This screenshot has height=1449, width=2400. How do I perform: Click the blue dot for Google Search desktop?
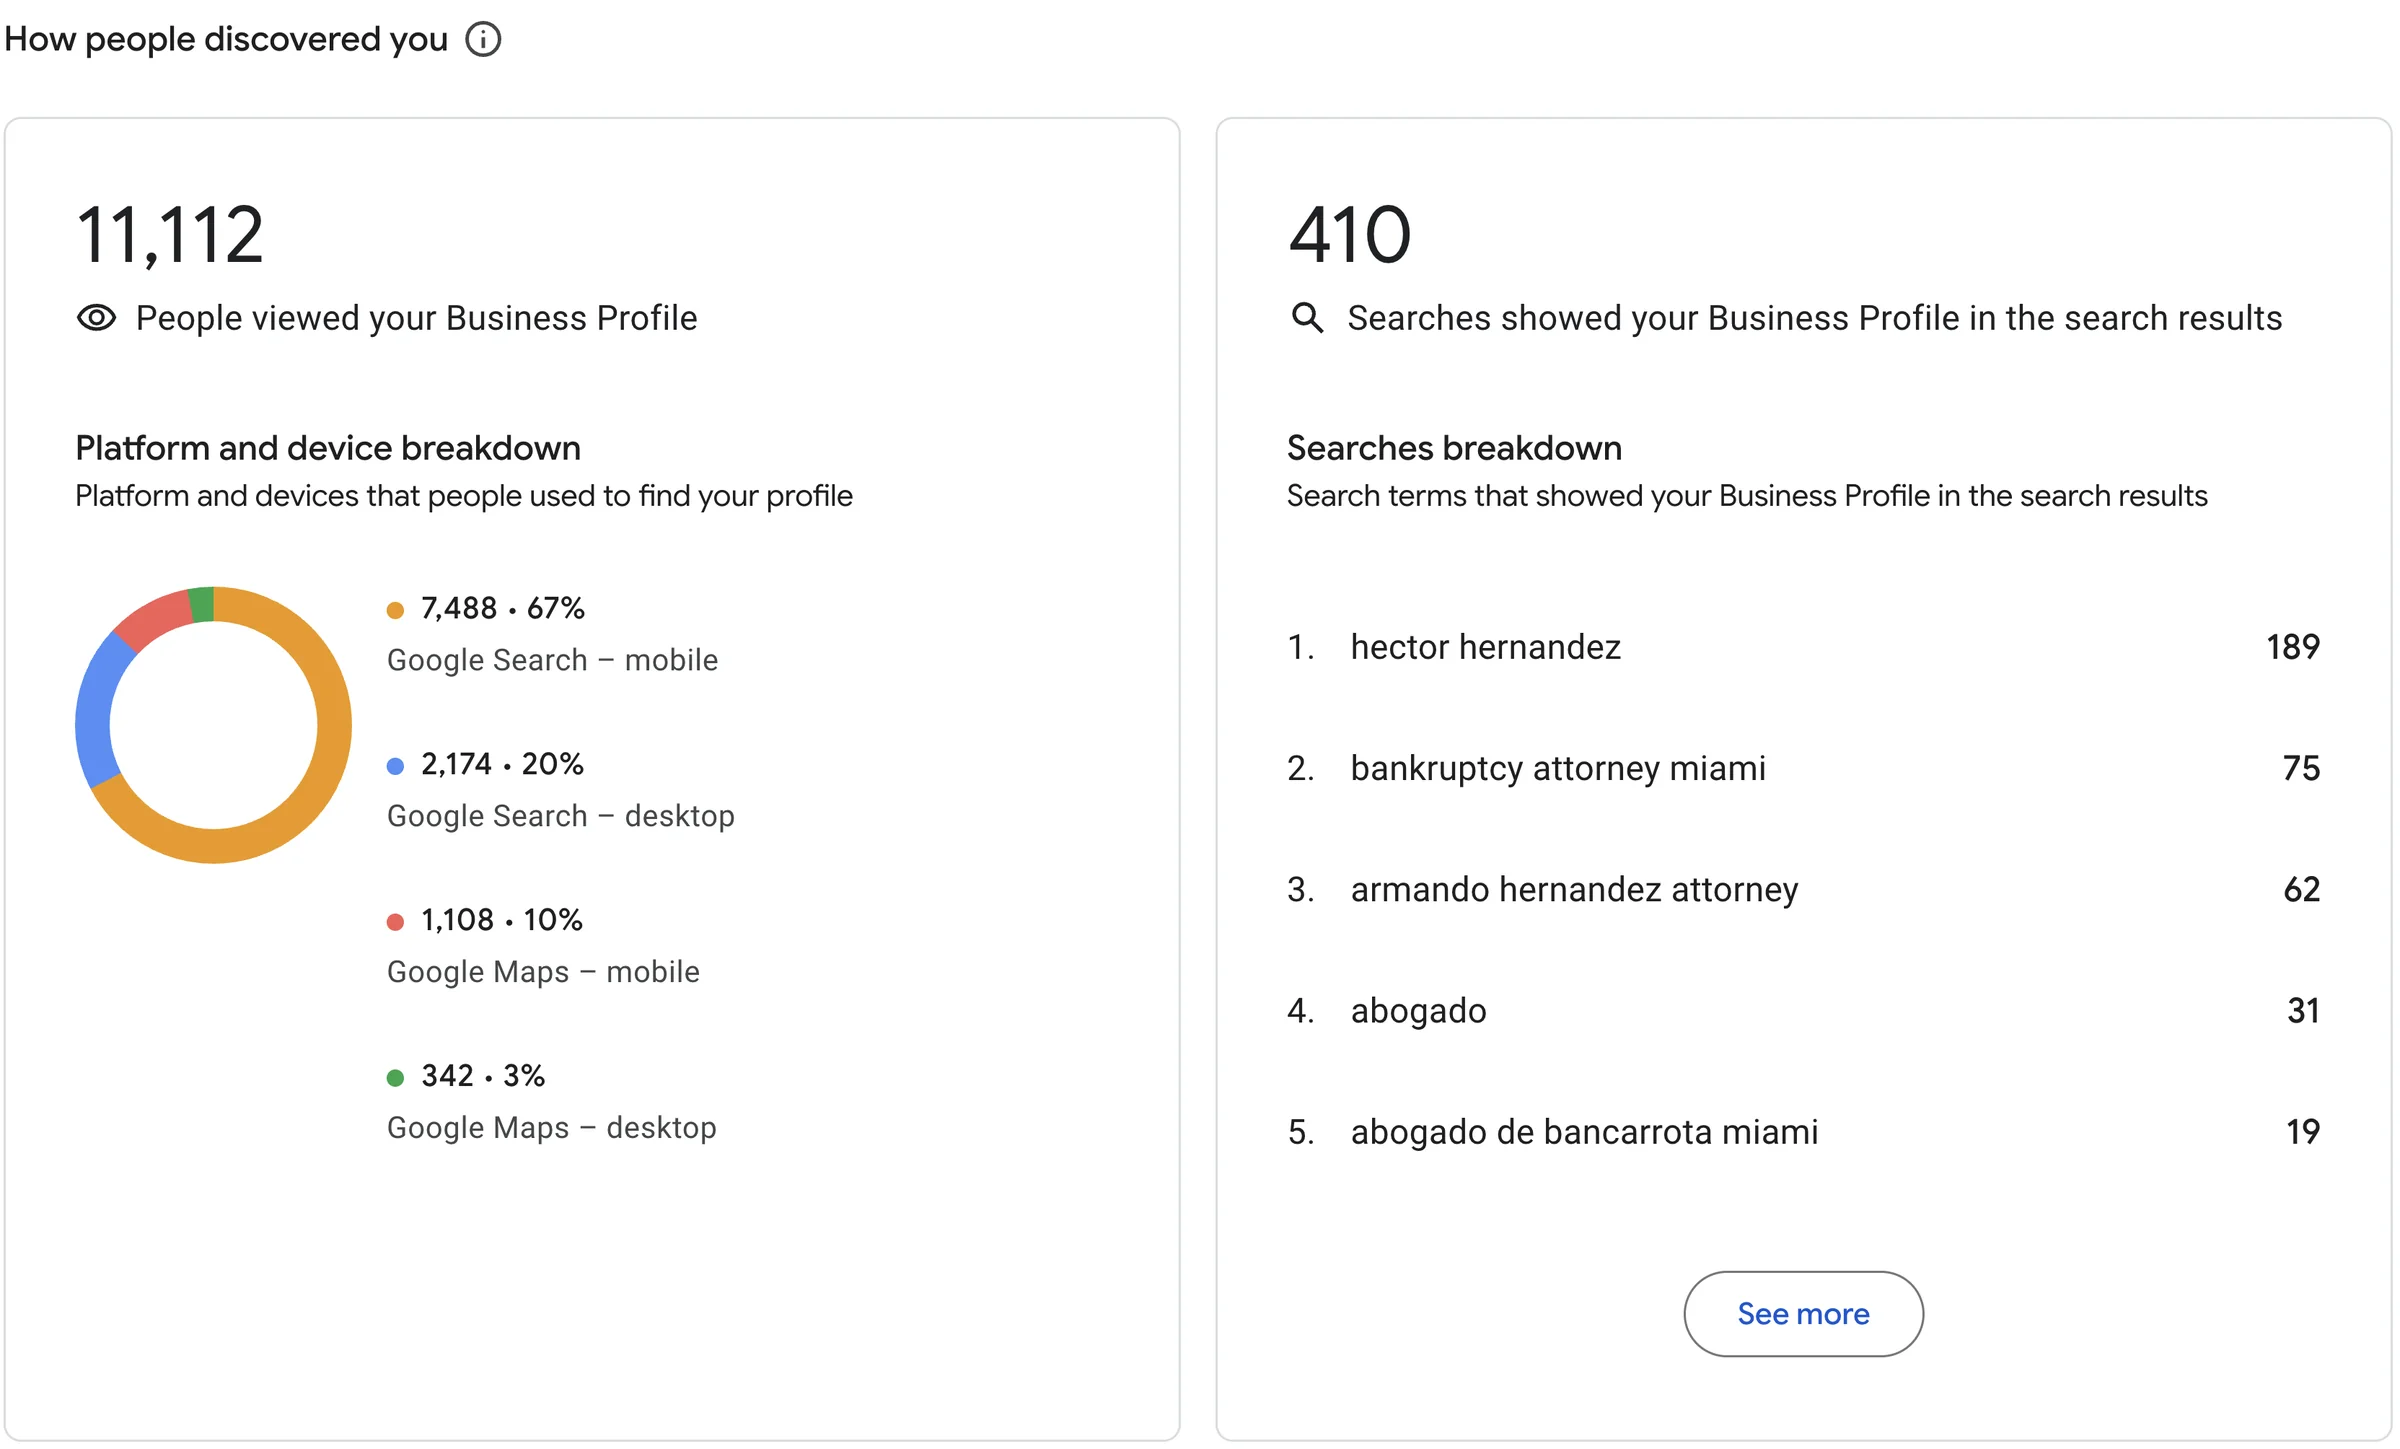tap(395, 766)
